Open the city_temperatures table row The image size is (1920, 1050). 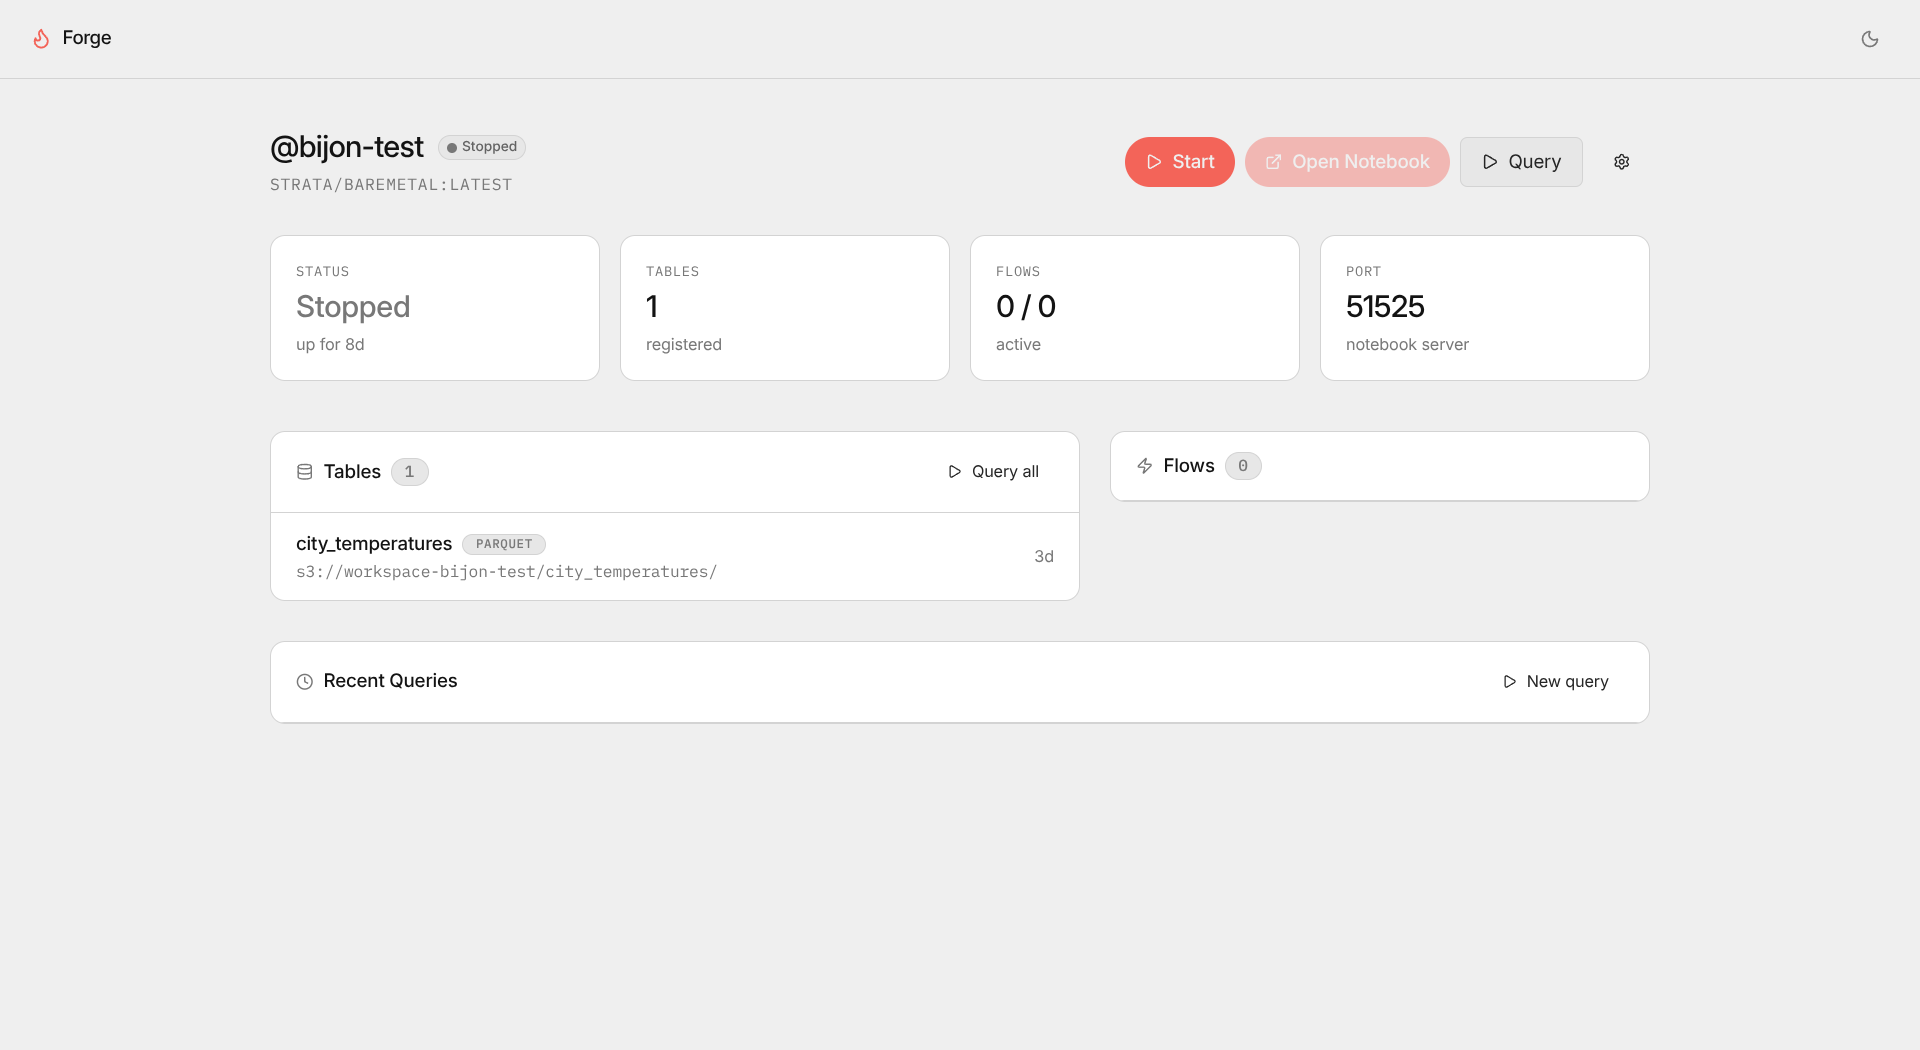tap(675, 557)
